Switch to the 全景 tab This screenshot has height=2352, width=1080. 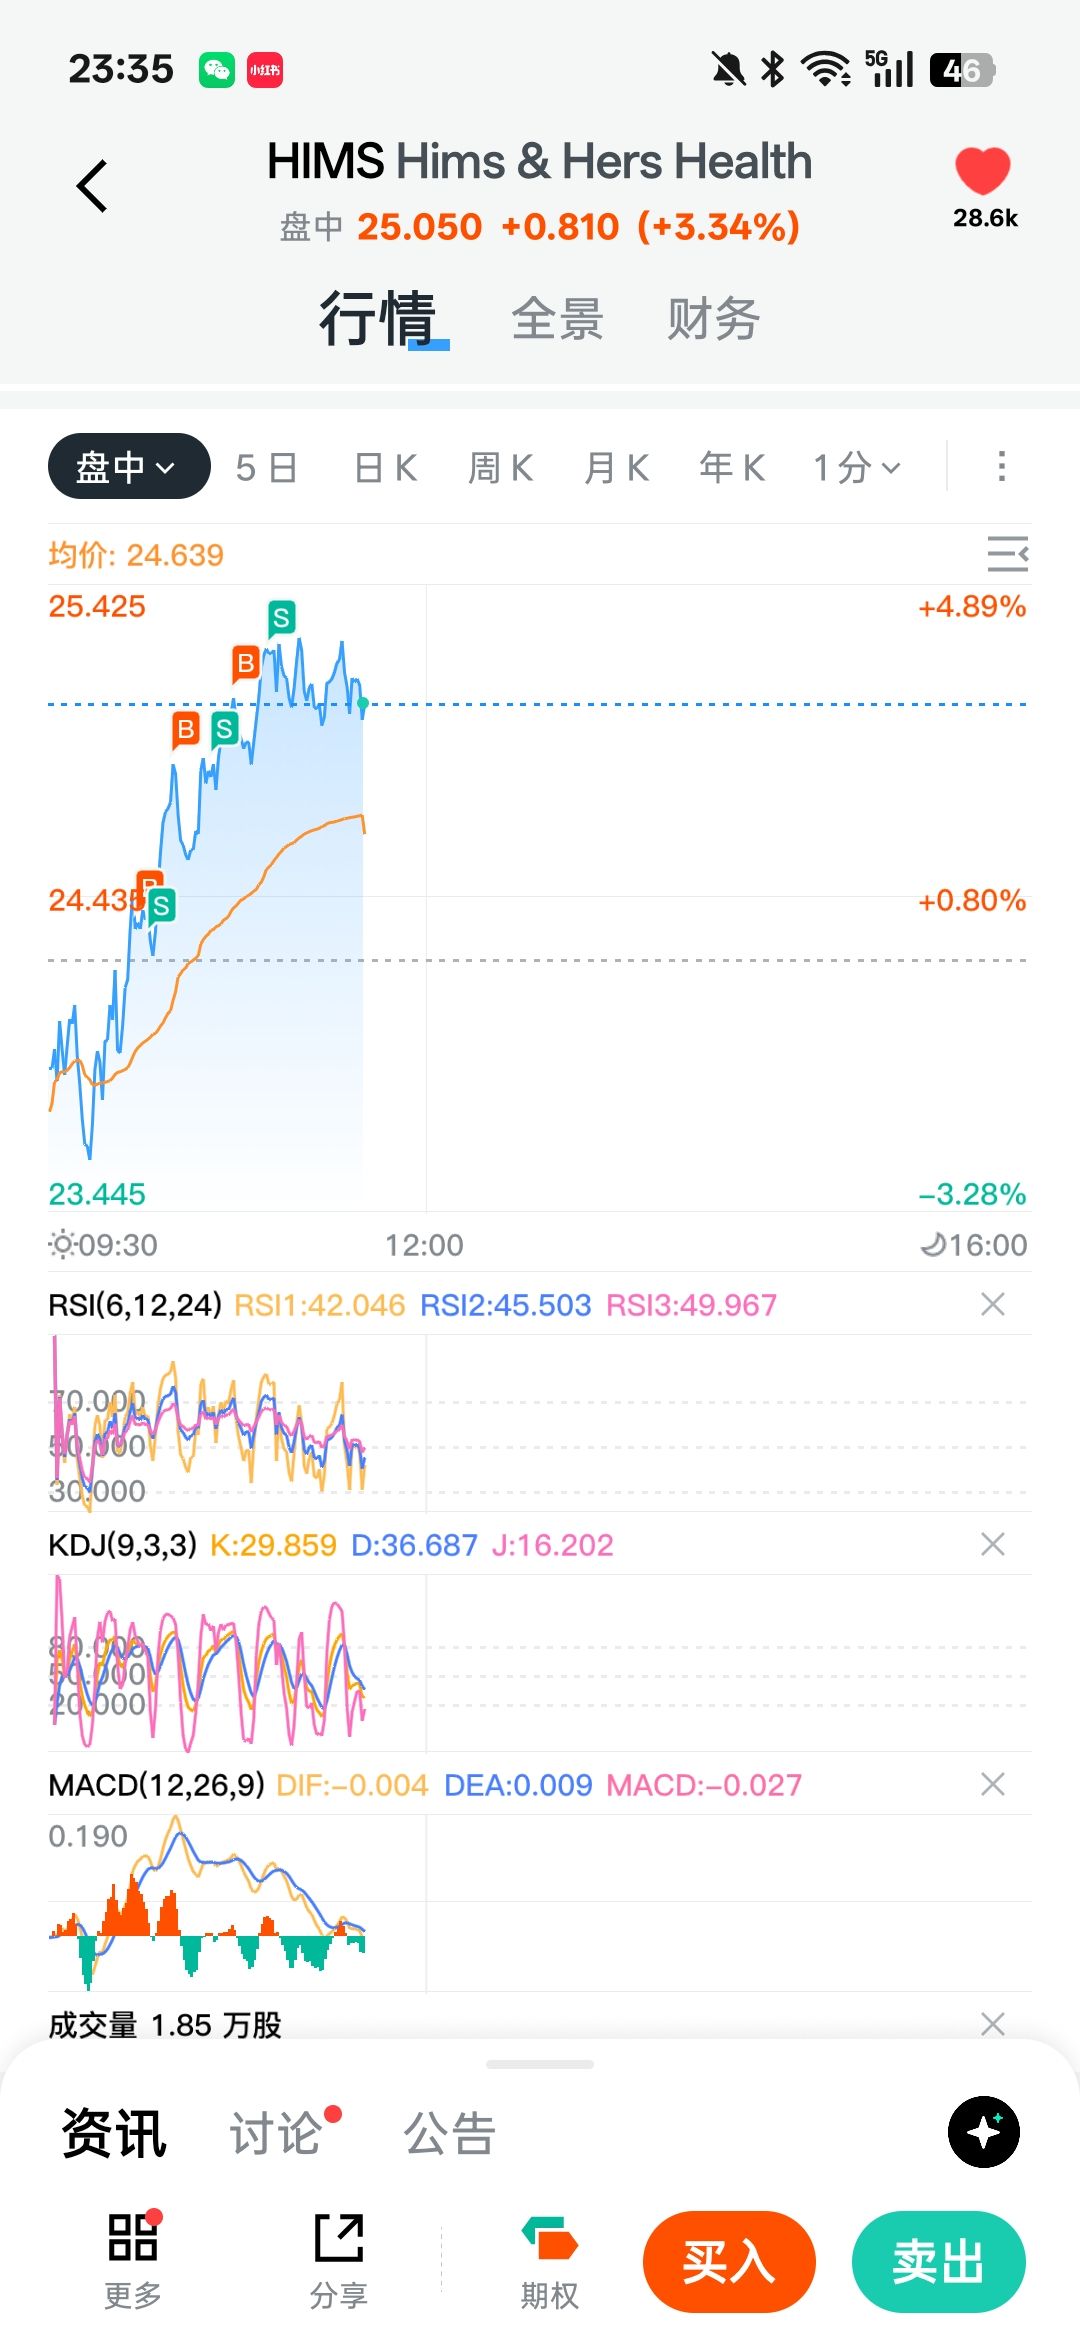point(558,319)
